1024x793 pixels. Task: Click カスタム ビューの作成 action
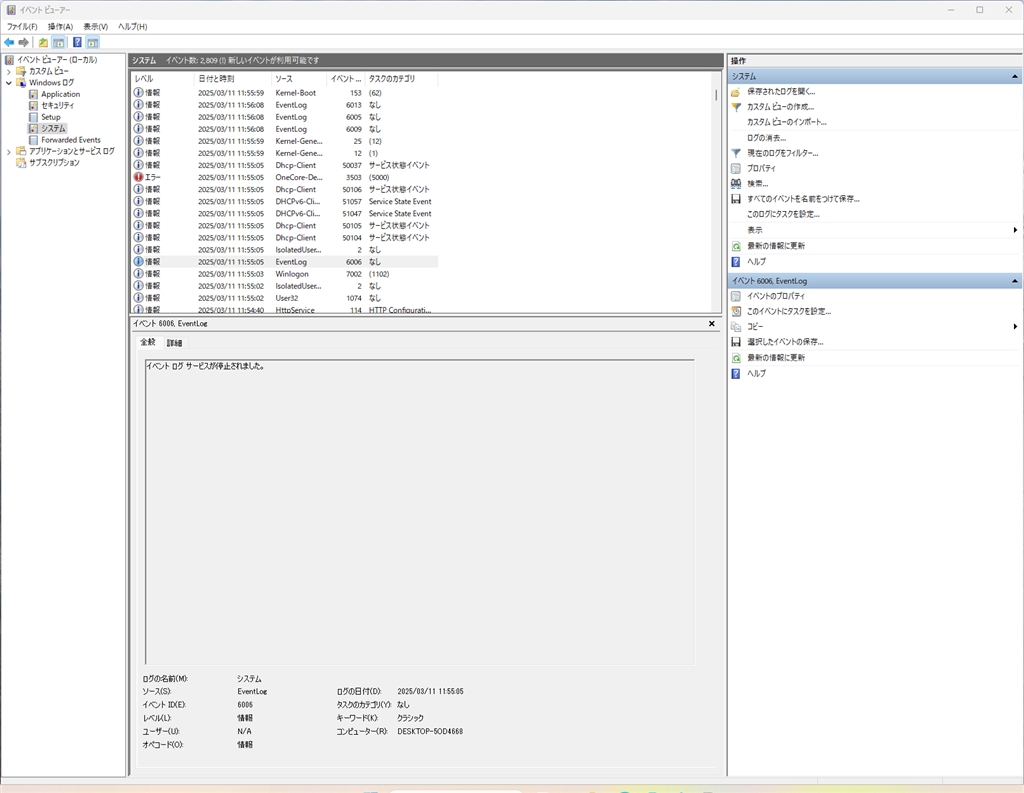coord(780,106)
